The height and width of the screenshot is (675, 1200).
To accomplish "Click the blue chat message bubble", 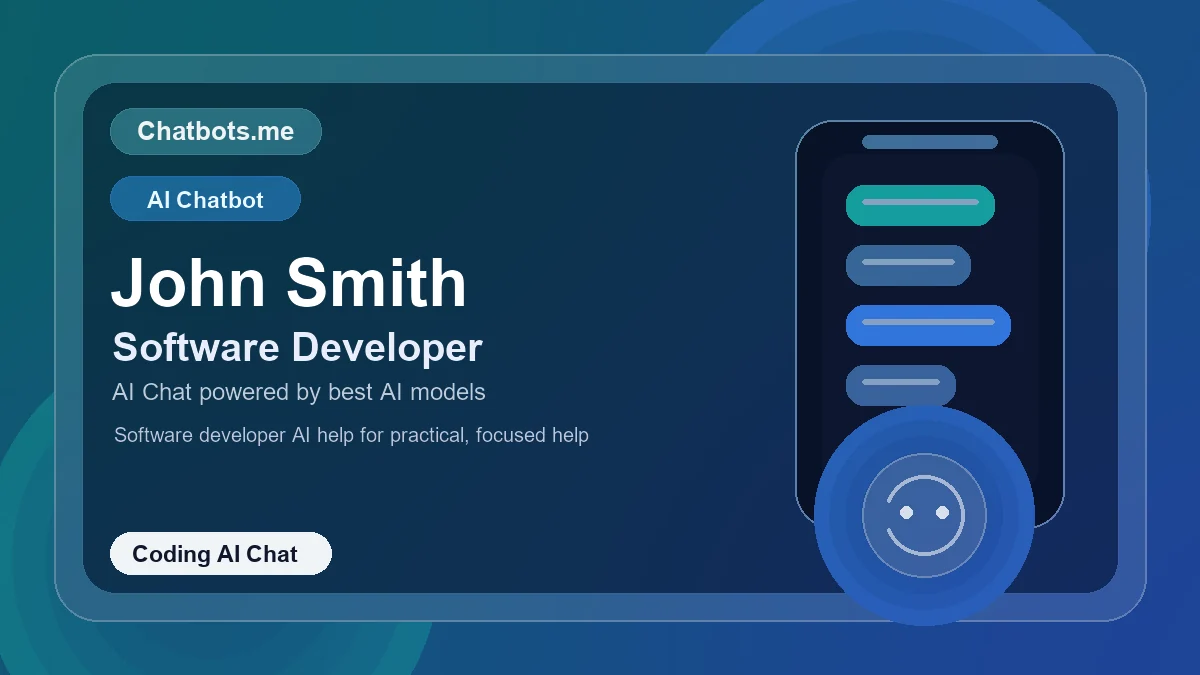I will (928, 325).
